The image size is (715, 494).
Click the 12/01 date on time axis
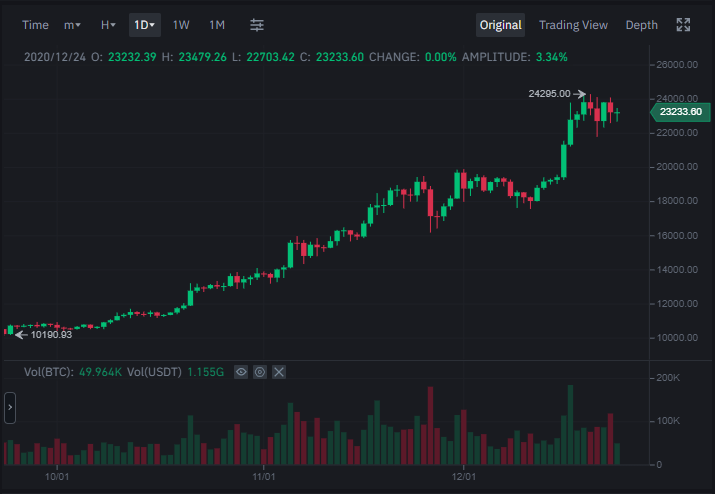(464, 477)
